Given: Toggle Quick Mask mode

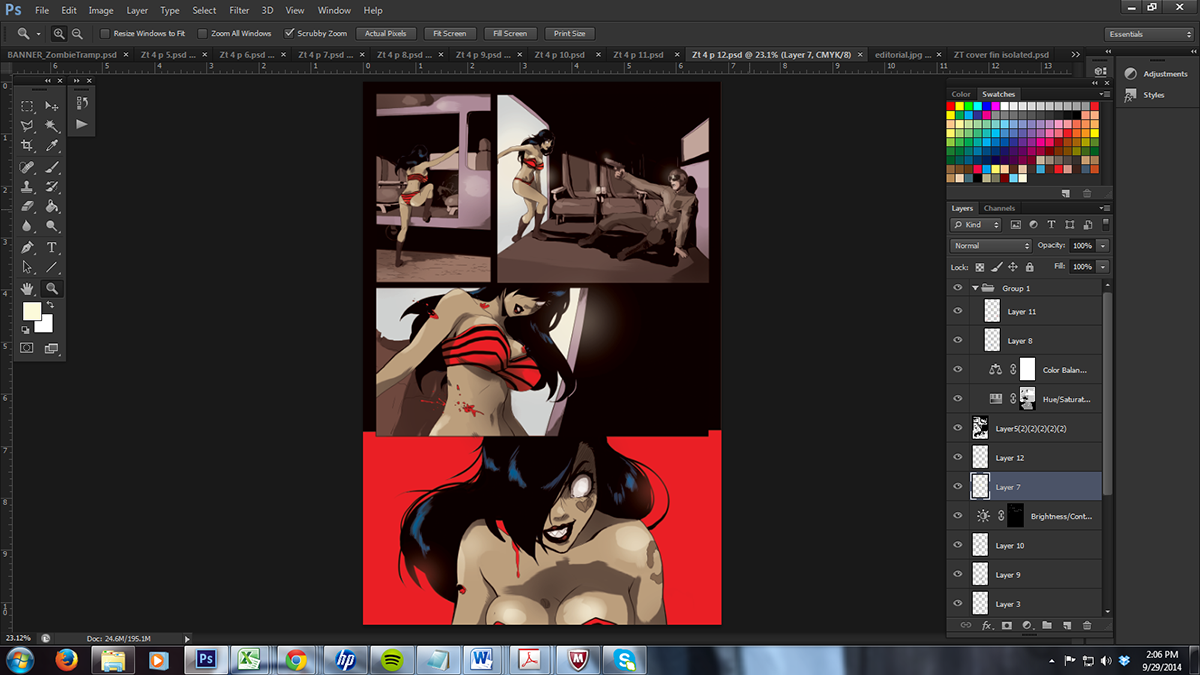Looking at the screenshot, I should point(28,348).
